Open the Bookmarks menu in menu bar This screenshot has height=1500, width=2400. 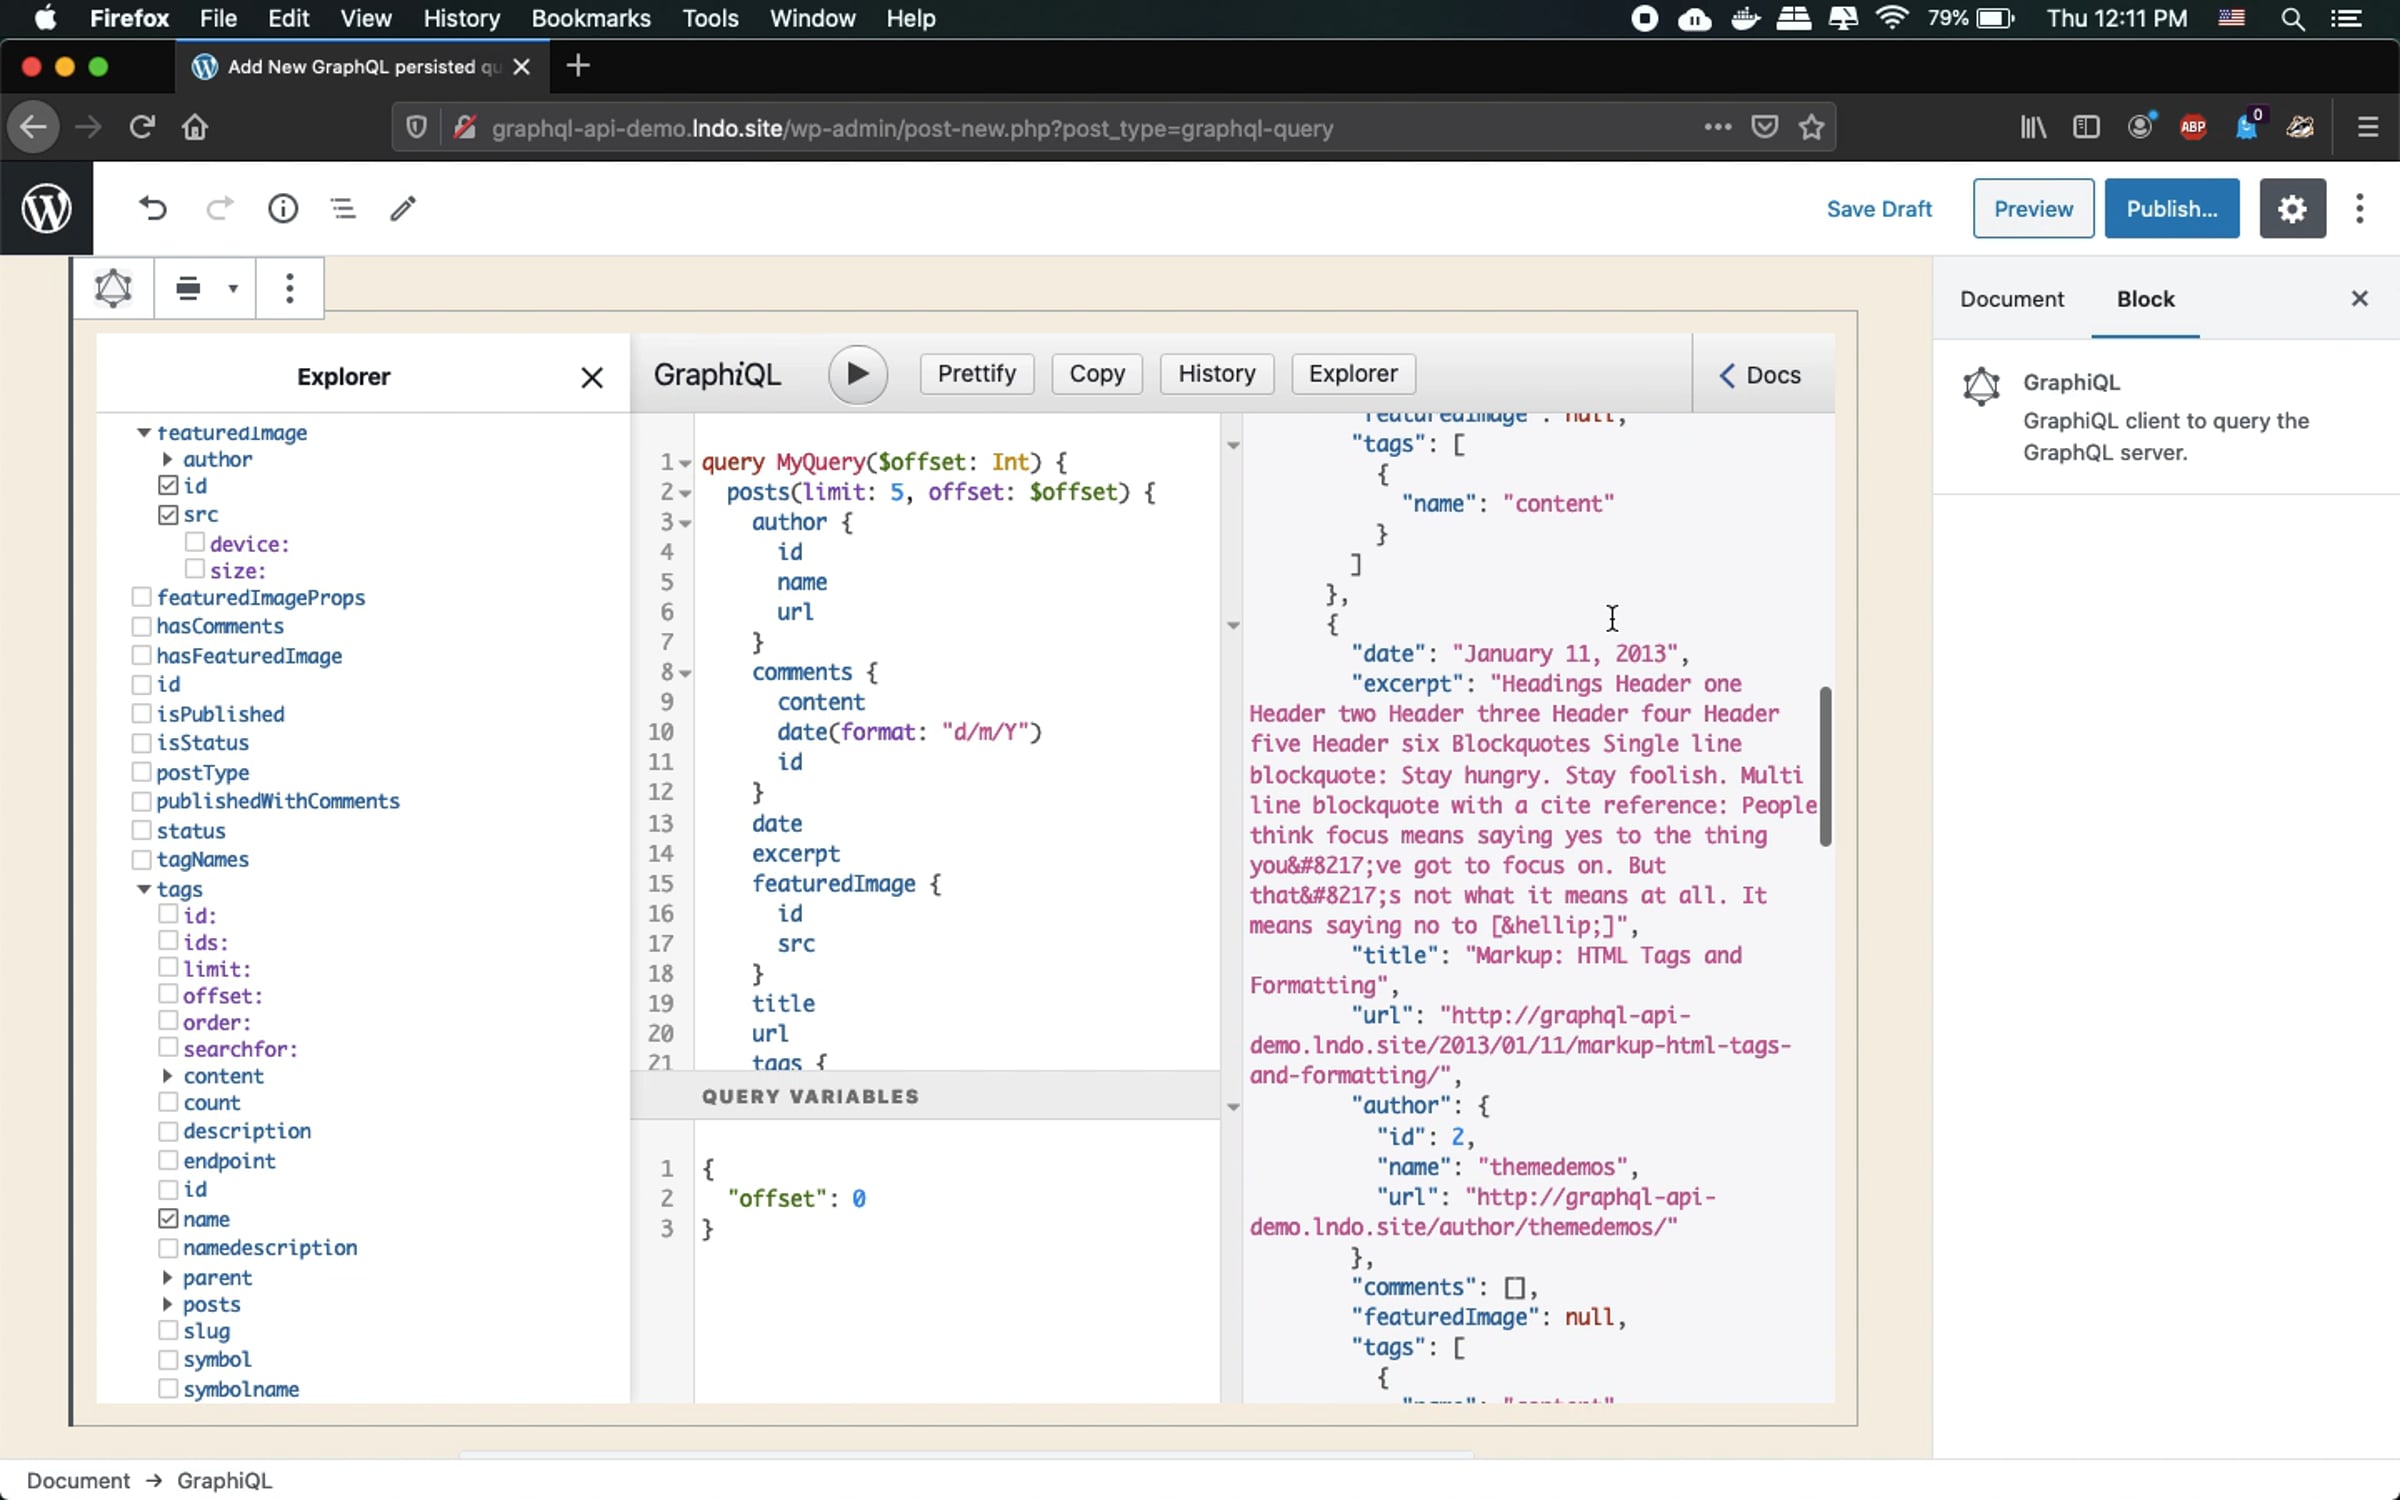pos(590,18)
